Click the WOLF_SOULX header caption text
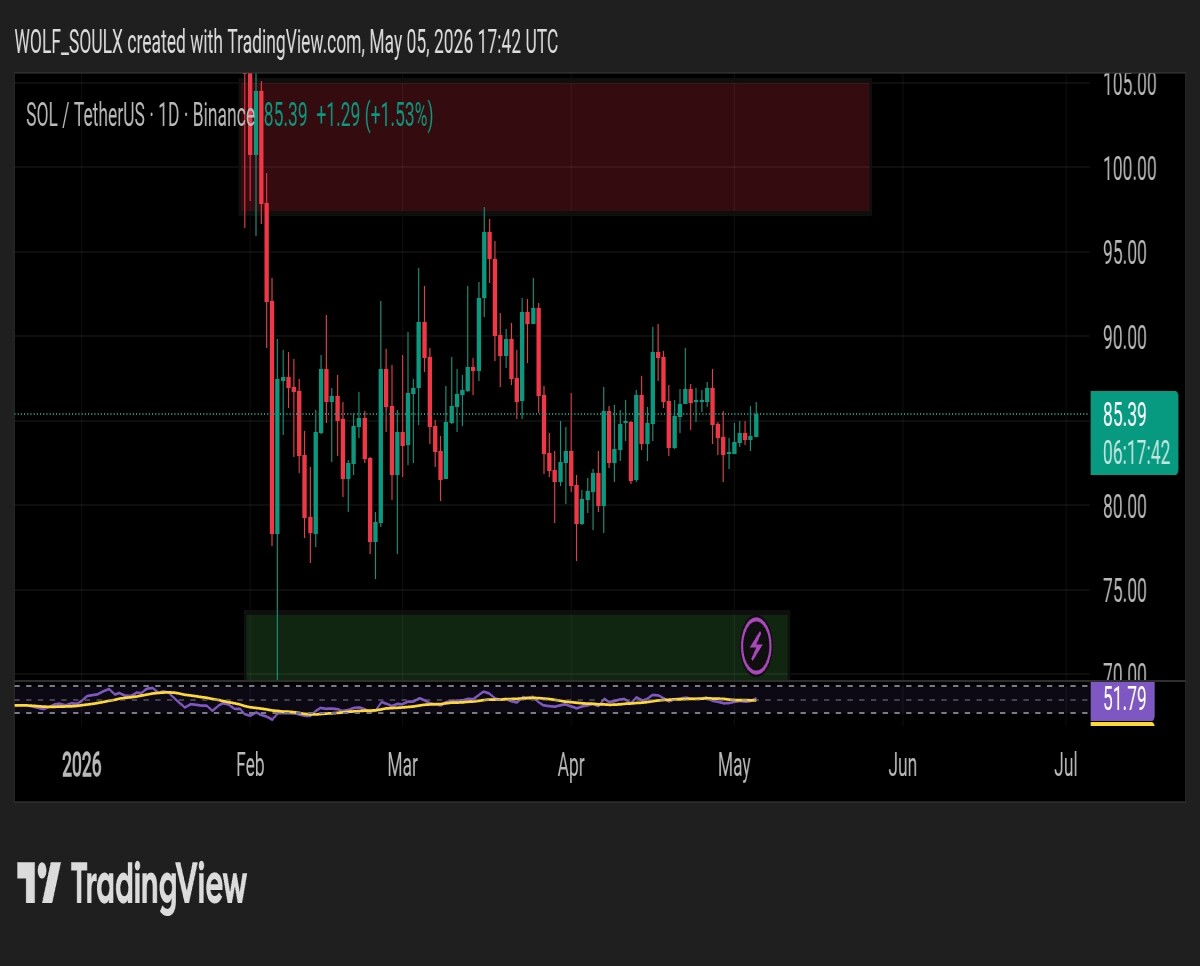 click(x=286, y=42)
